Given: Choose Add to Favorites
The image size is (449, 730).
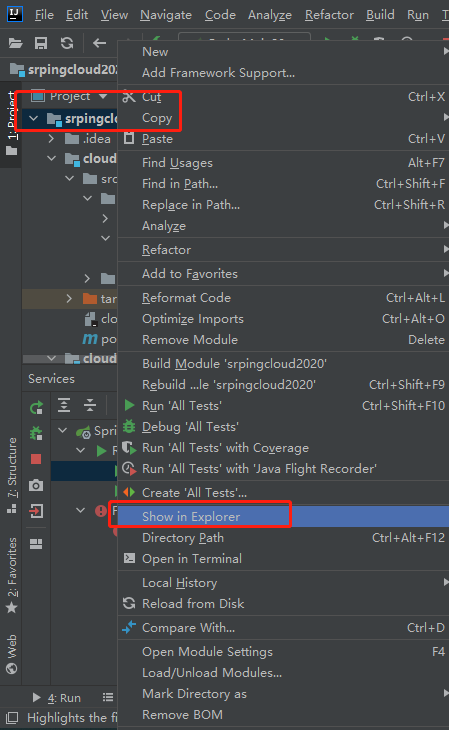Looking at the screenshot, I should [283, 274].
